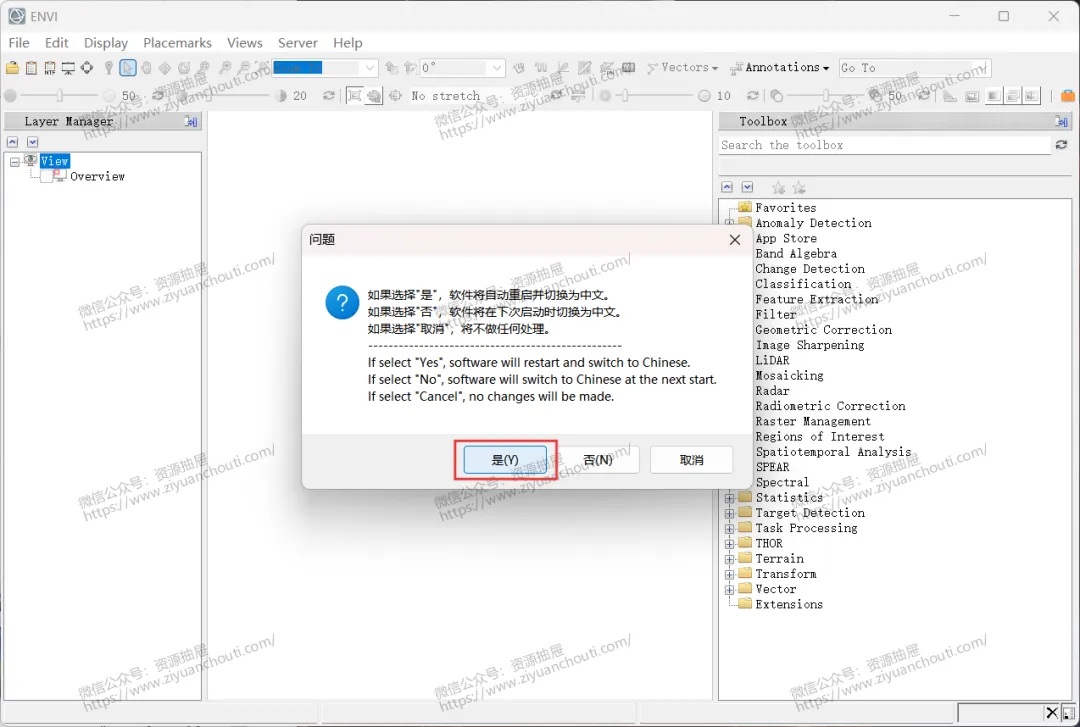This screenshot has height=727, width=1080.
Task: Open the Edit menu
Action: (56, 43)
